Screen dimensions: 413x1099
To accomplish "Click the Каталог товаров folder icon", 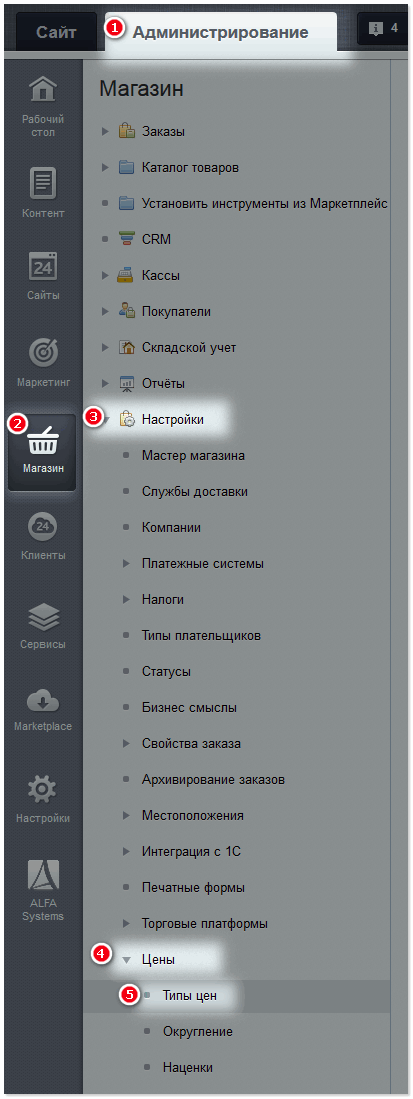I will (x=126, y=168).
